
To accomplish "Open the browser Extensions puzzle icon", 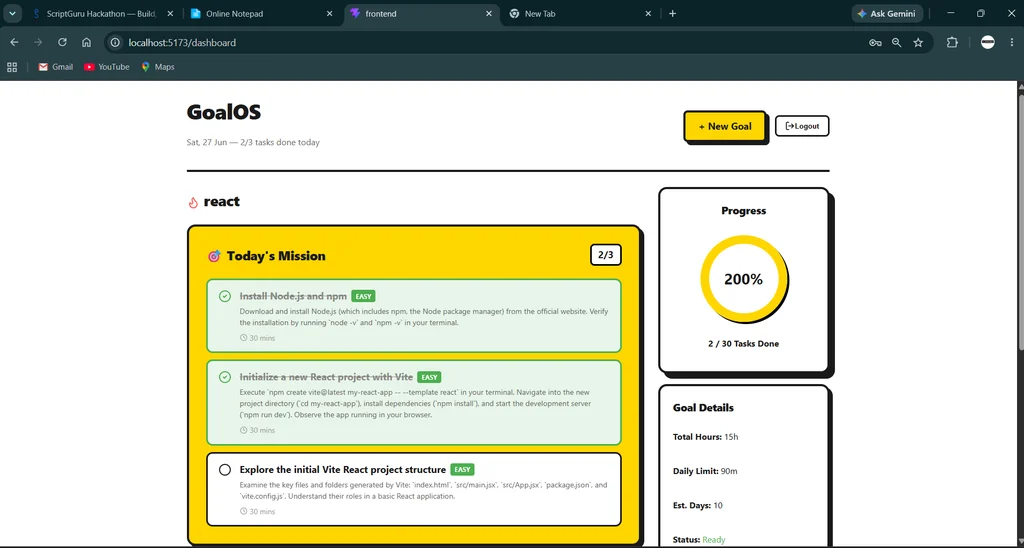I will (952, 42).
